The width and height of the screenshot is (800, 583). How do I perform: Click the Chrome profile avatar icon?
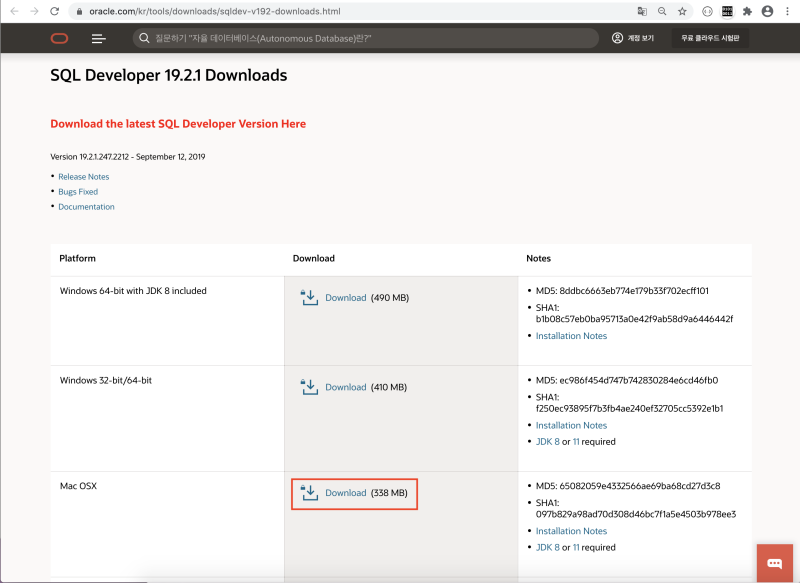point(767,11)
